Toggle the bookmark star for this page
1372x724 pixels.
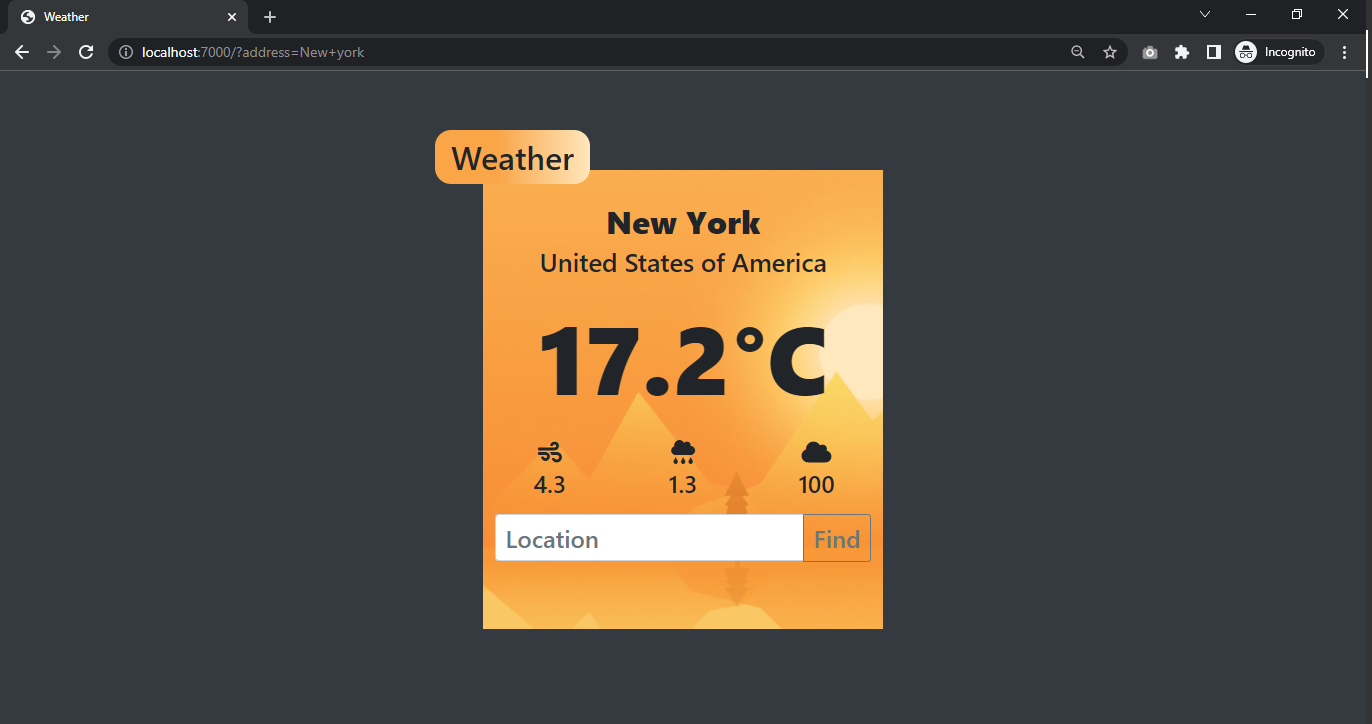[x=1110, y=51]
